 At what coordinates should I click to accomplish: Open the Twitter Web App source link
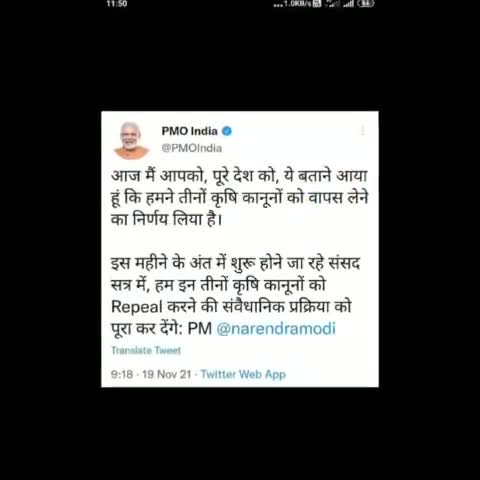pyautogui.click(x=243, y=374)
